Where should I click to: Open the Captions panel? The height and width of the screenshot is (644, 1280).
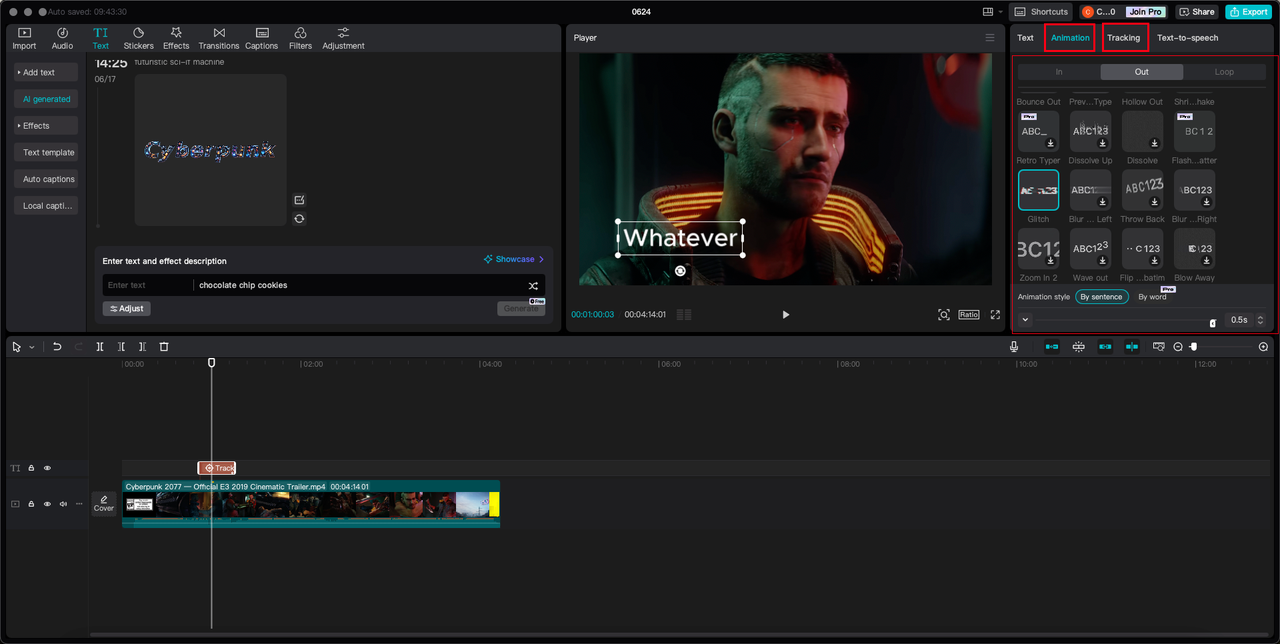click(261, 38)
